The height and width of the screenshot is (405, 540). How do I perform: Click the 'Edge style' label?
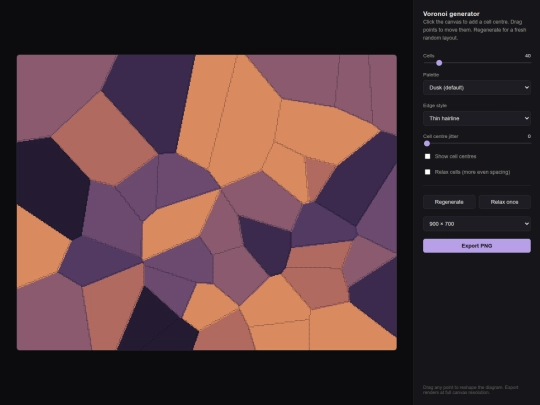click(x=435, y=105)
